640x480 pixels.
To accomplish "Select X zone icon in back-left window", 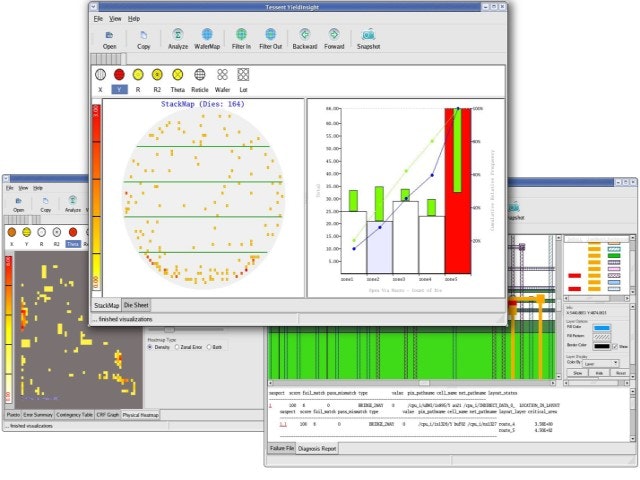I will [12, 232].
